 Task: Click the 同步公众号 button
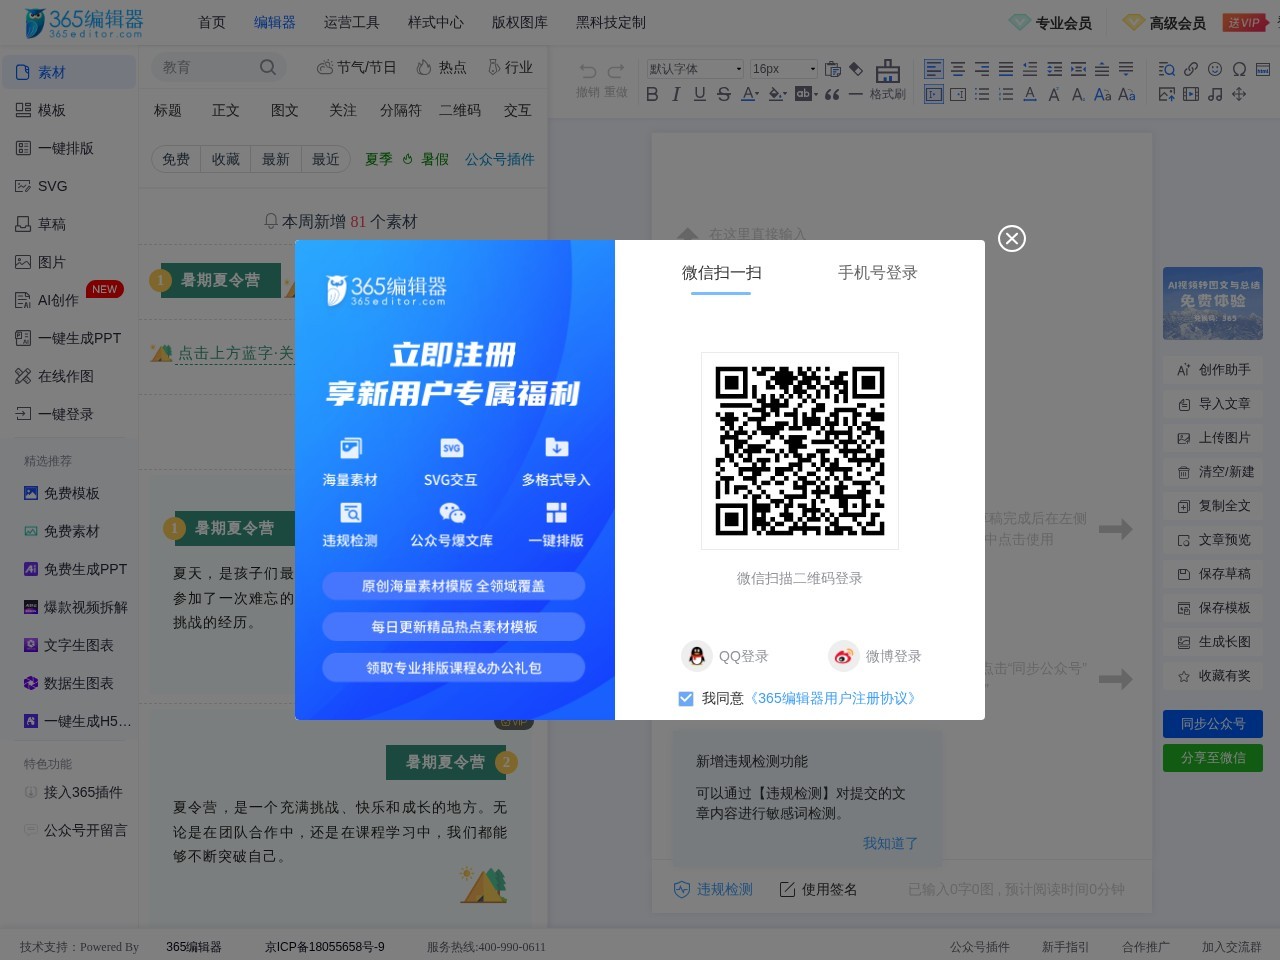click(1213, 724)
